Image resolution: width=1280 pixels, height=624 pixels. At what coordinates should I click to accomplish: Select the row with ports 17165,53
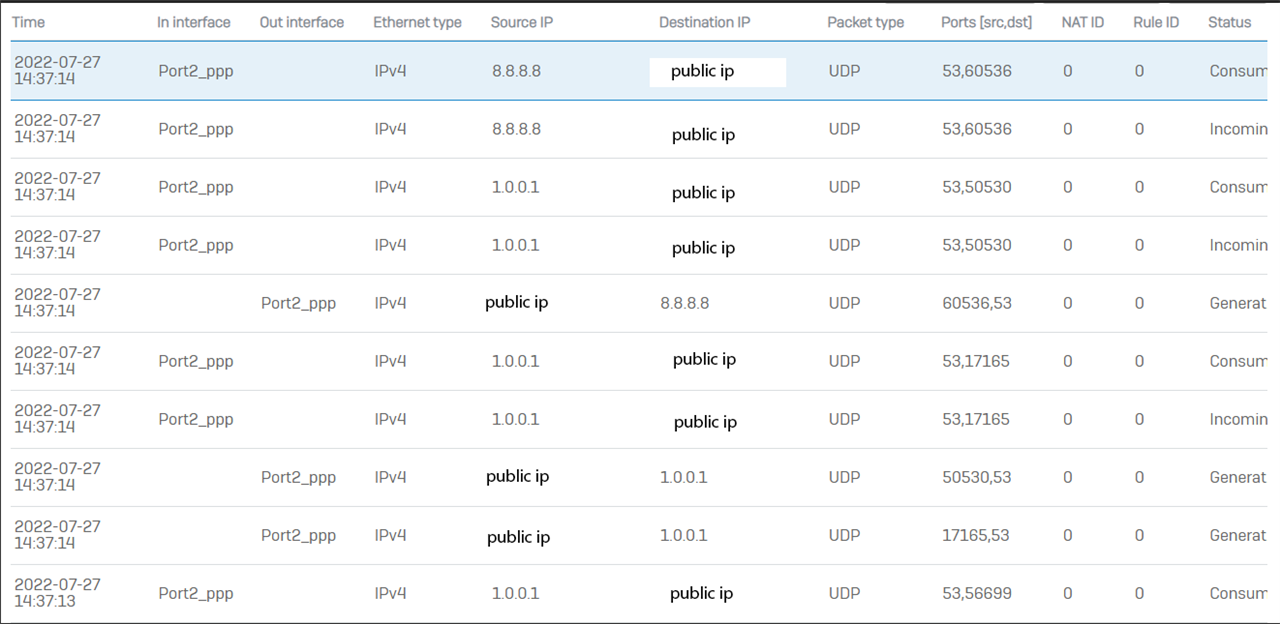coord(640,535)
